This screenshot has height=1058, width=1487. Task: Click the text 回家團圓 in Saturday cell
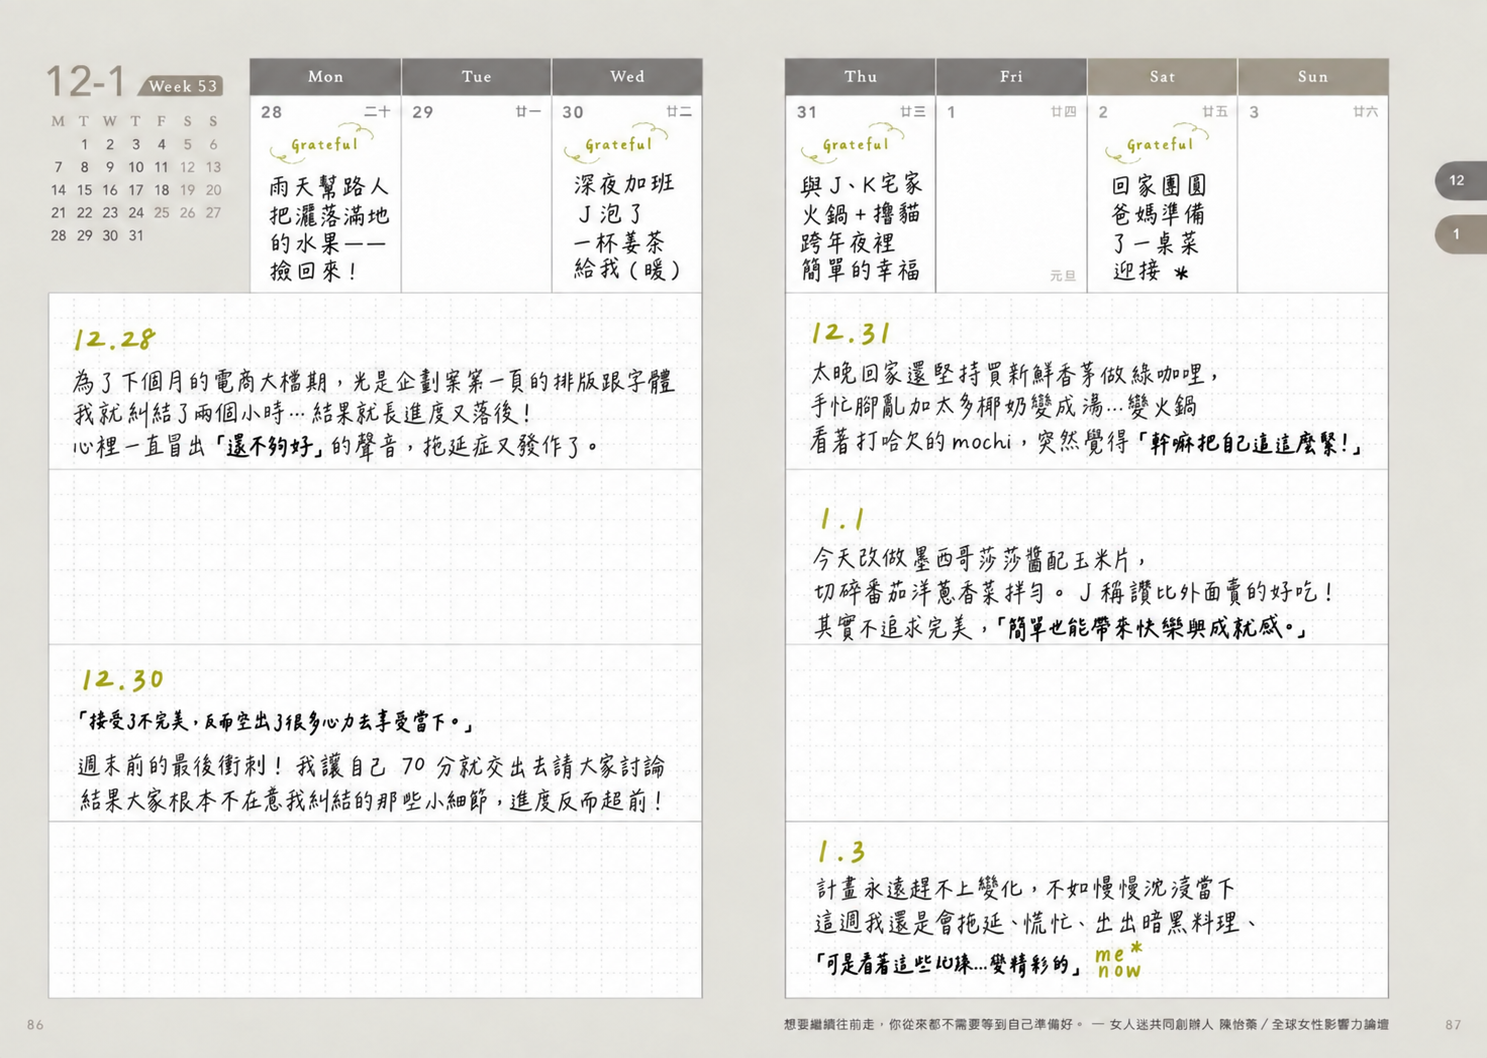pyautogui.click(x=1158, y=186)
